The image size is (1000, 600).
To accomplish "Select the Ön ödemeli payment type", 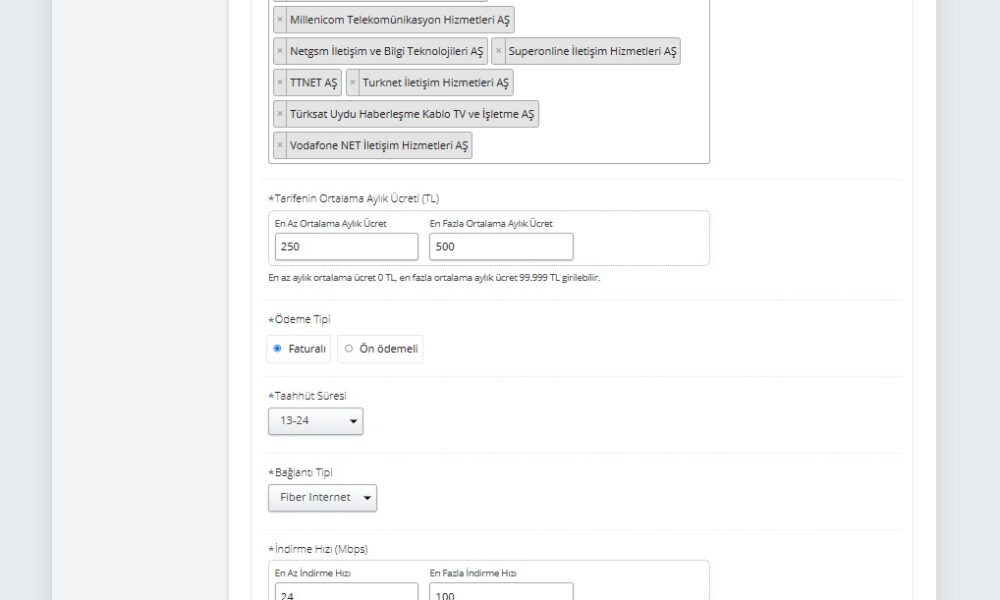I will click(x=348, y=349).
